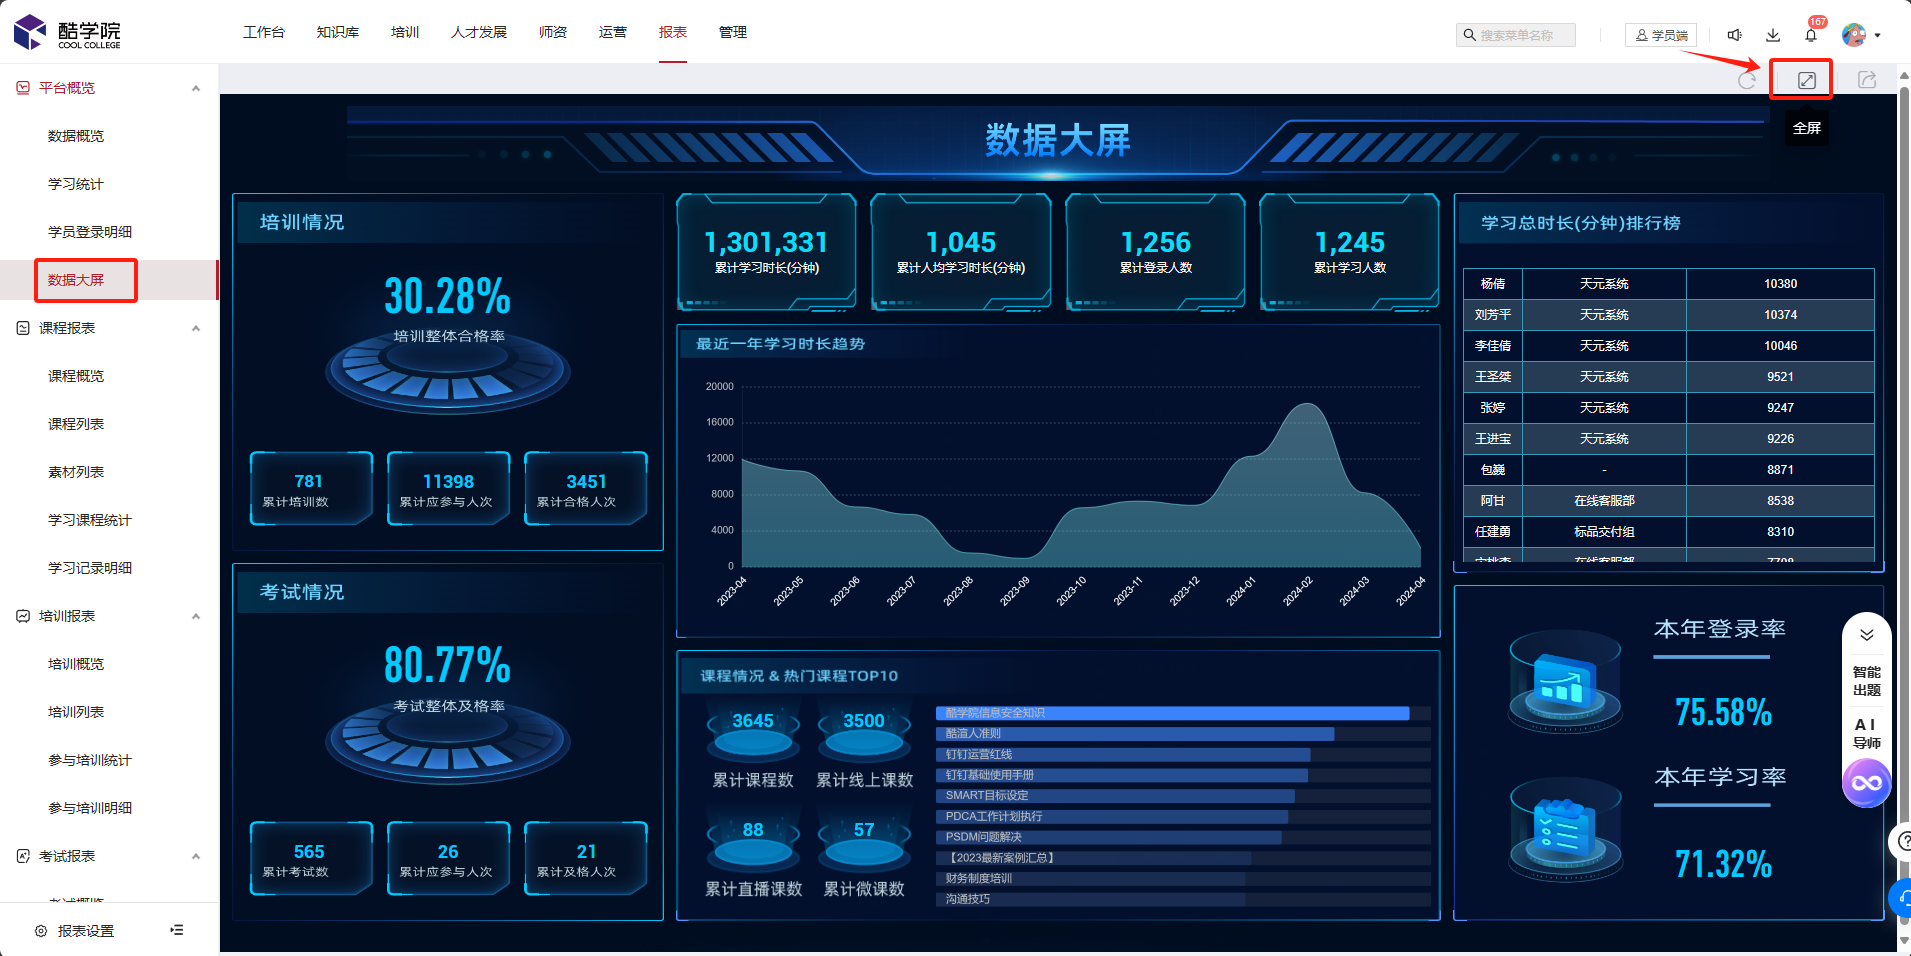Screen dimensions: 1911x956
Task: Collapse the 培训报表 section
Action: click(196, 616)
